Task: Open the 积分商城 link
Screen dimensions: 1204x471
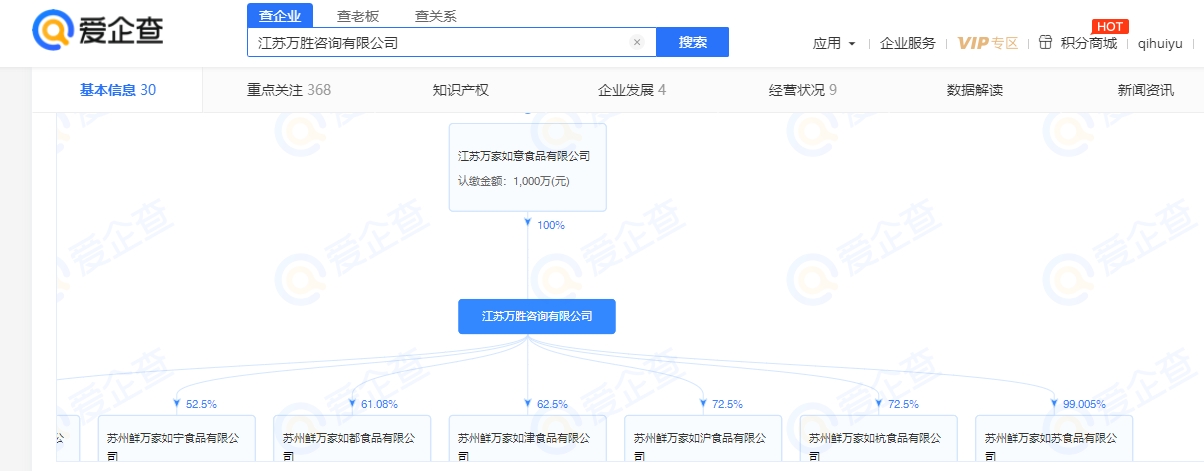Action: (1088, 43)
